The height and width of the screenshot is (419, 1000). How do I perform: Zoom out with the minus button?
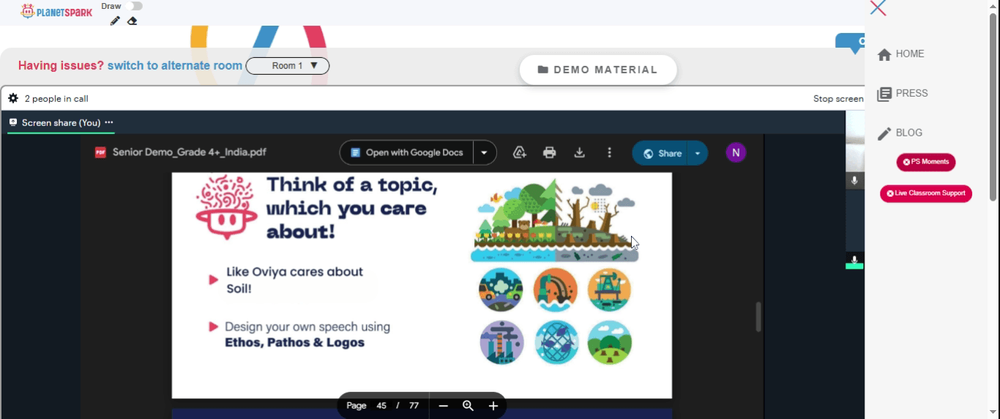point(443,406)
